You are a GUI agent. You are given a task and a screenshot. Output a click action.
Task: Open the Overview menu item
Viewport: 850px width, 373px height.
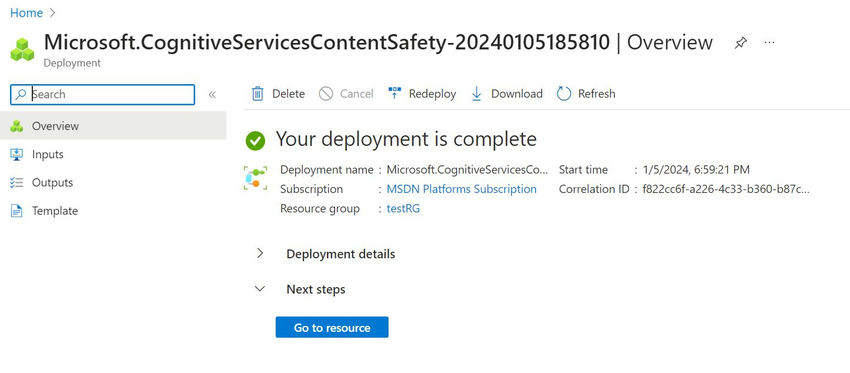pos(113,126)
